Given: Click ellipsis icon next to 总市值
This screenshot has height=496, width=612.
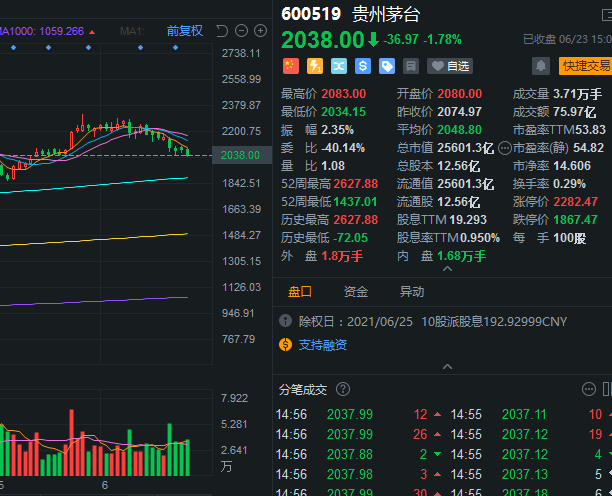Looking at the screenshot, I should click(x=505, y=148).
